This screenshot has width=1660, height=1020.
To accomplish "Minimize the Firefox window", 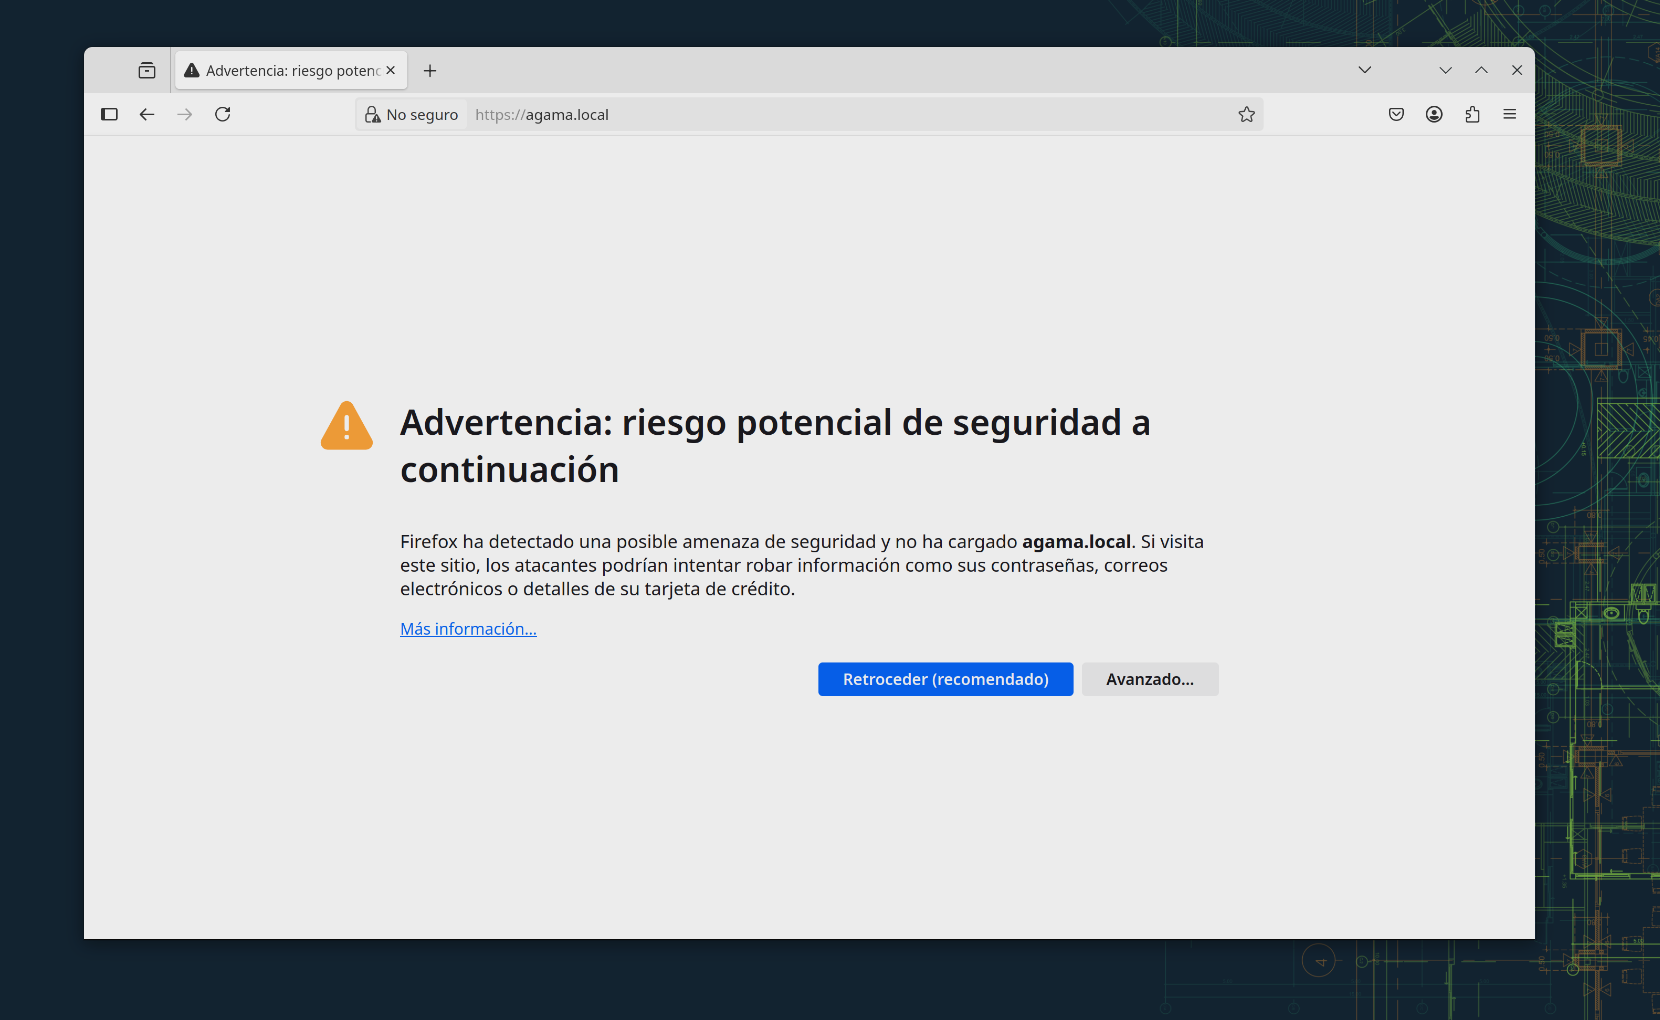I will point(1445,70).
